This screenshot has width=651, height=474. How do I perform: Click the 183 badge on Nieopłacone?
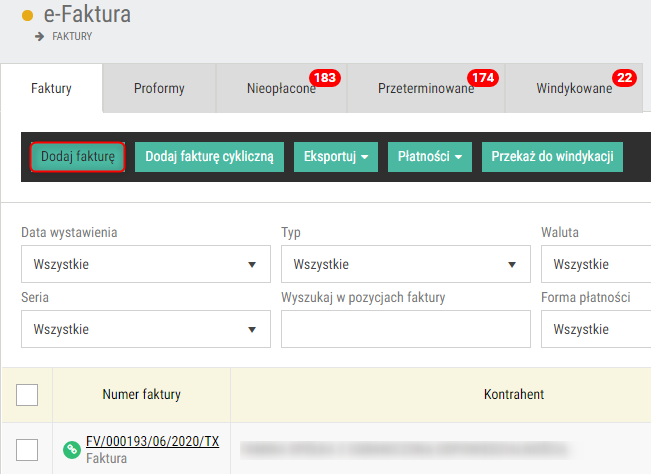coord(325,78)
